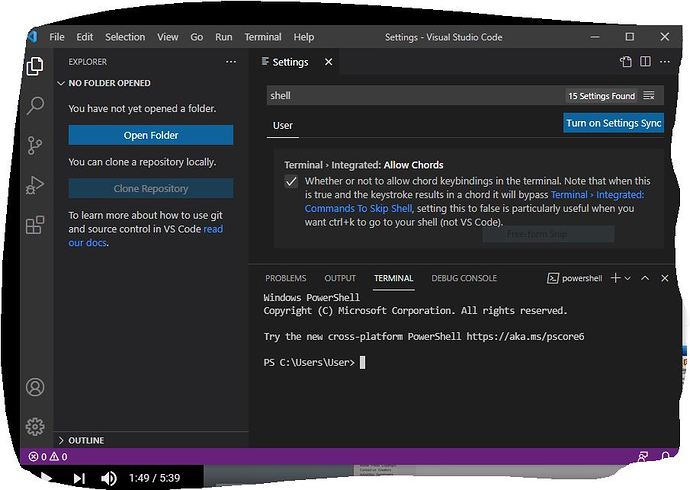Create a new terminal with plus icon
Image resolution: width=690 pixels, height=490 pixels.
click(616, 278)
